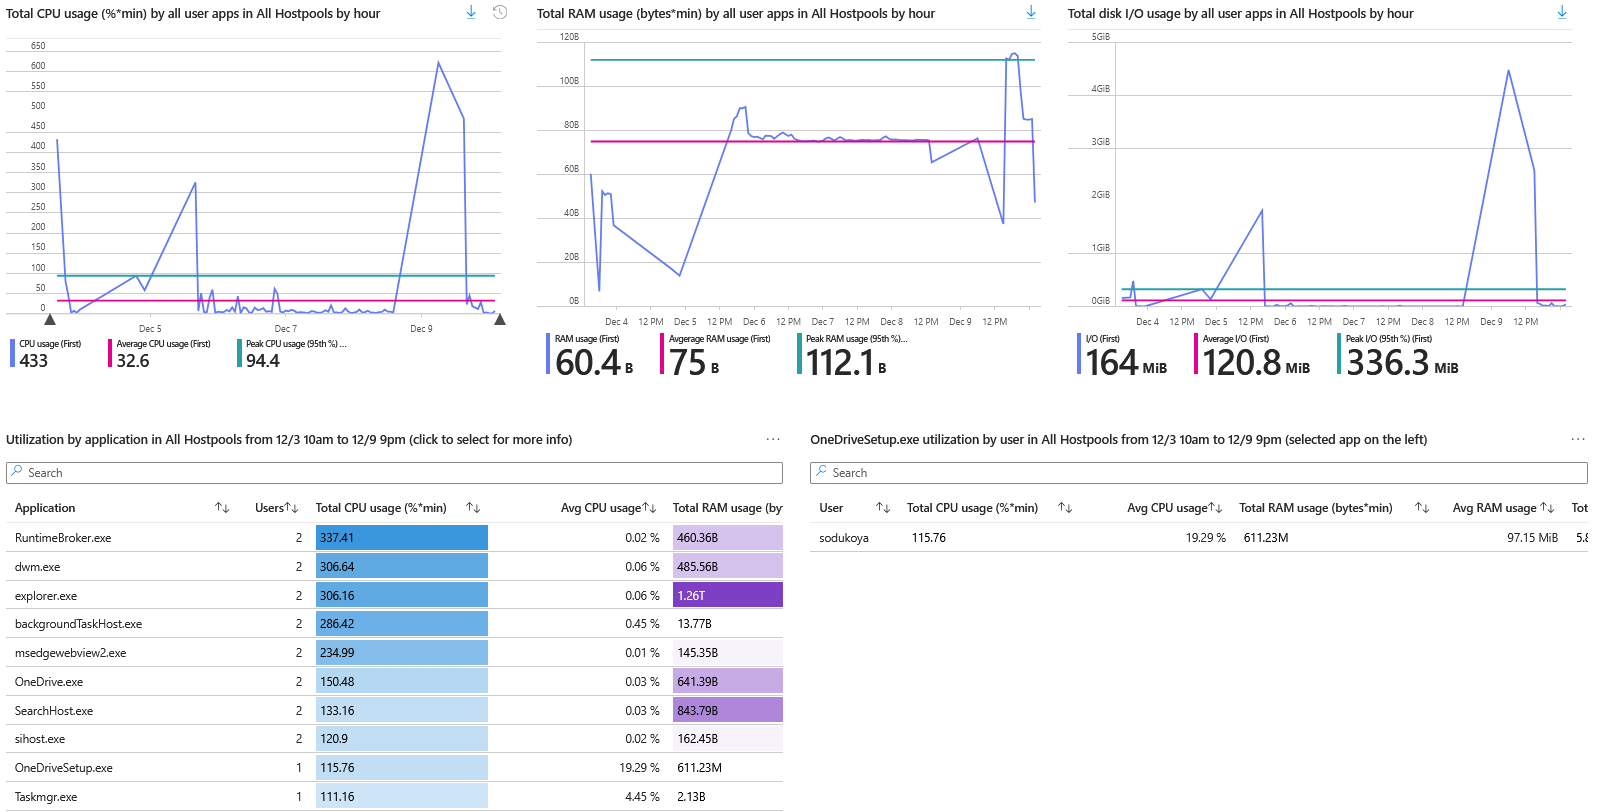Image resolution: width=1601 pixels, height=812 pixels.
Task: Select the explorer.exe application row
Action: tap(394, 596)
